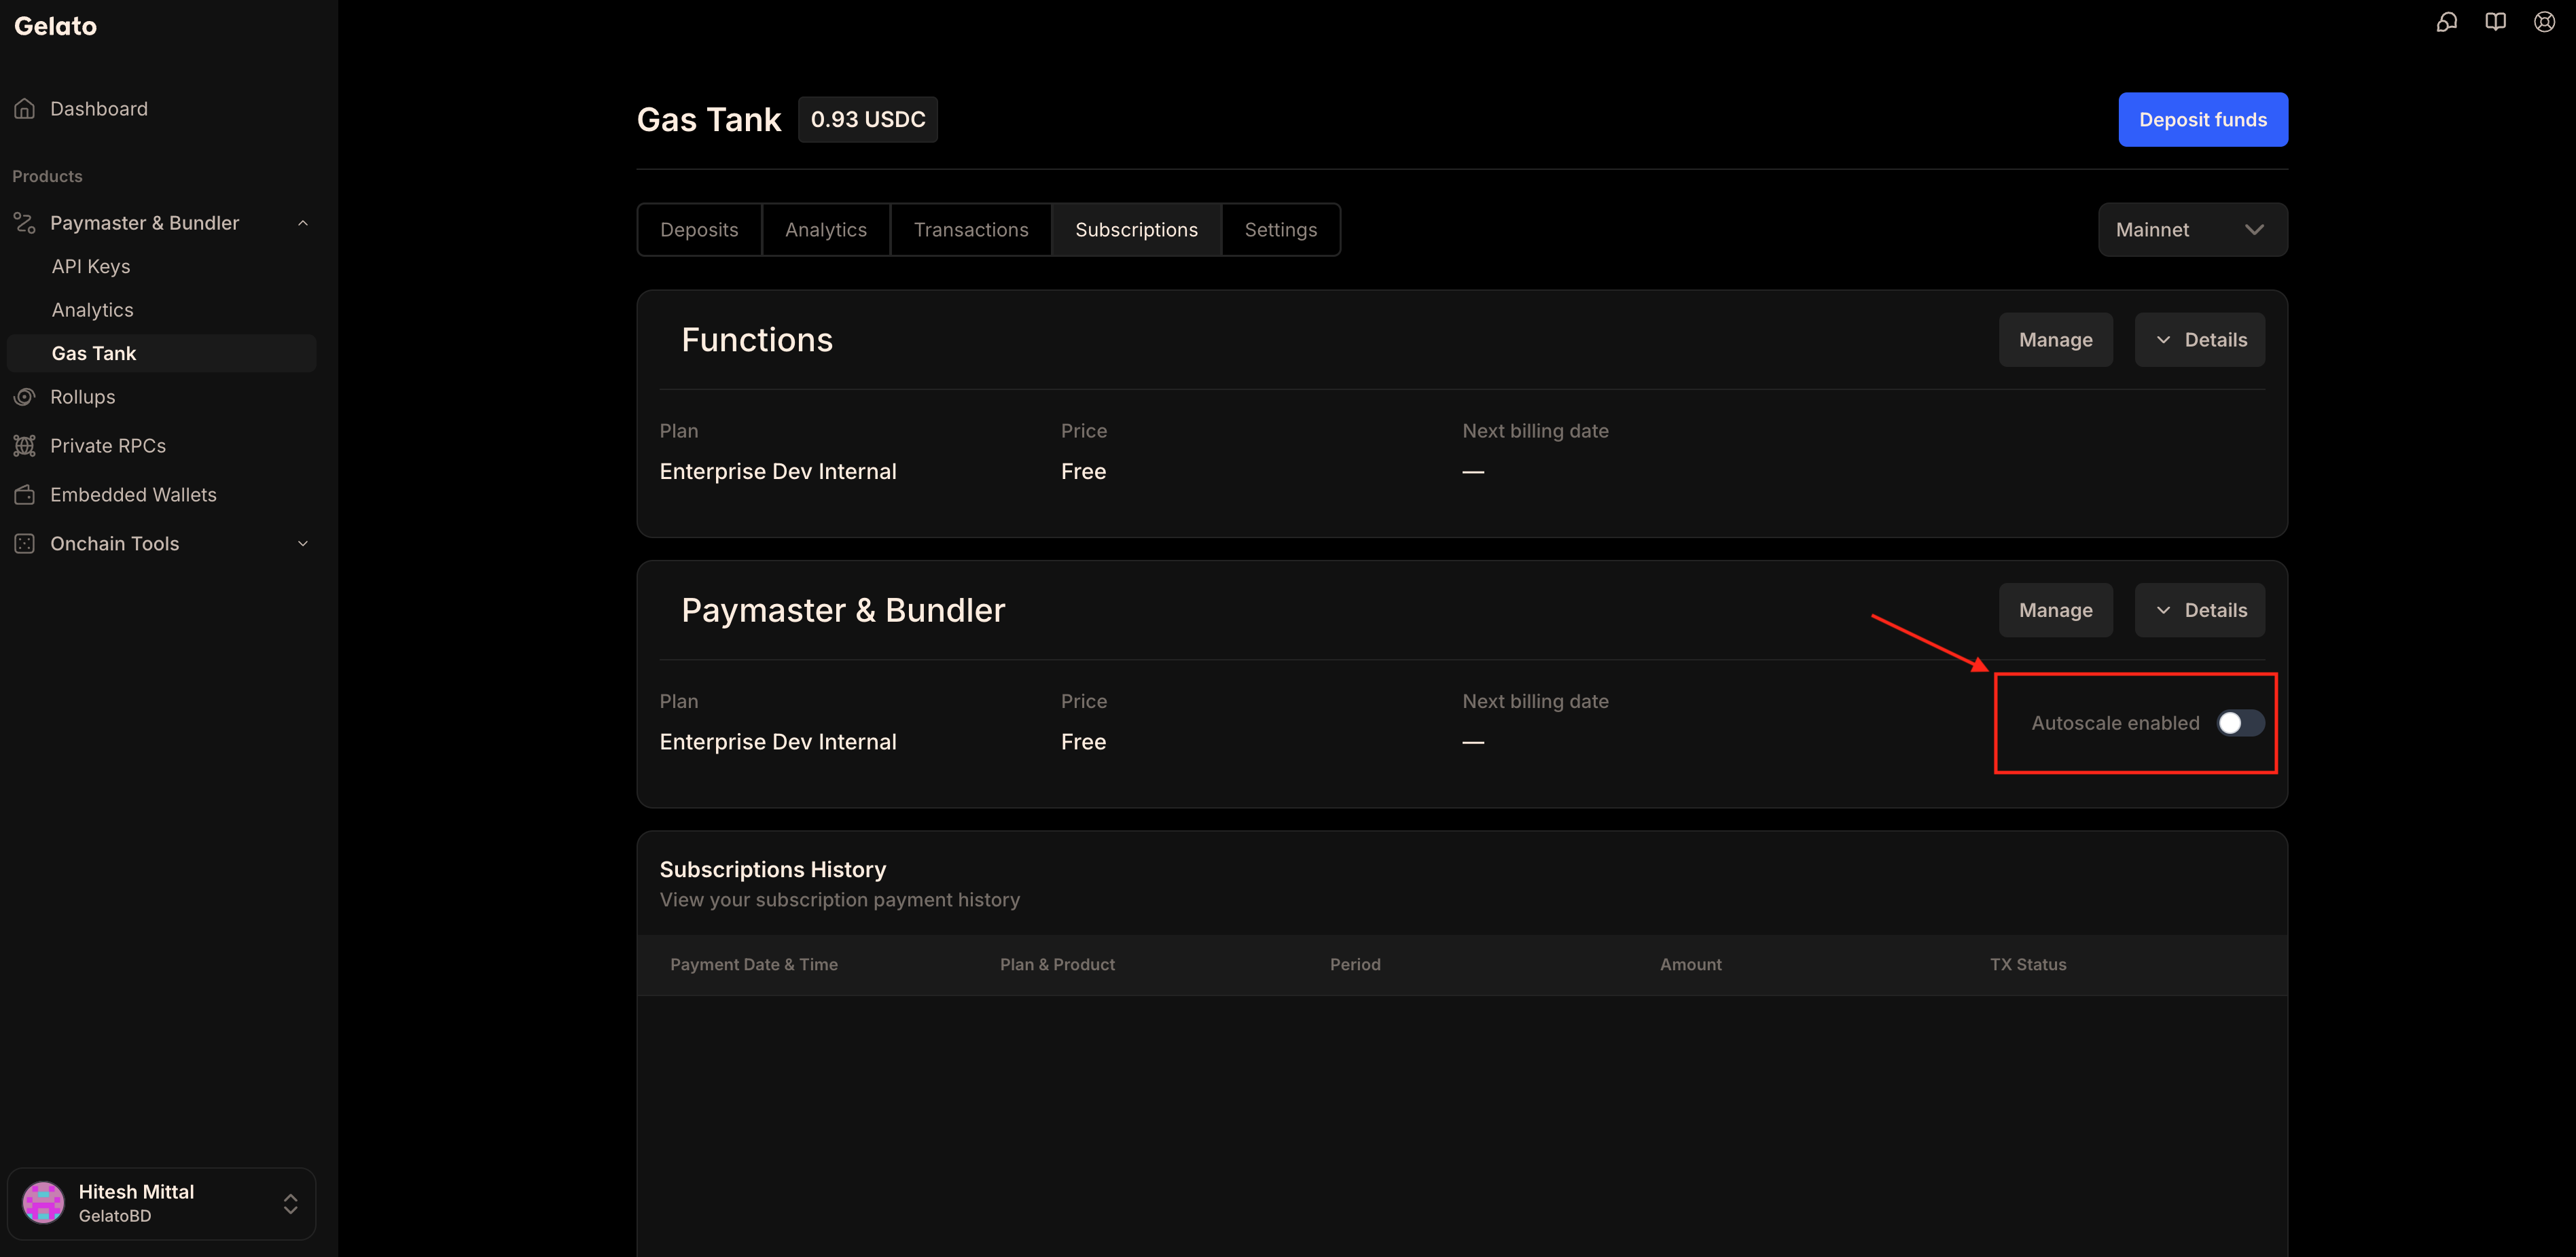2576x1257 pixels.
Task: Click Enterprise Dev Internal plan under Functions
Action: pos(778,472)
